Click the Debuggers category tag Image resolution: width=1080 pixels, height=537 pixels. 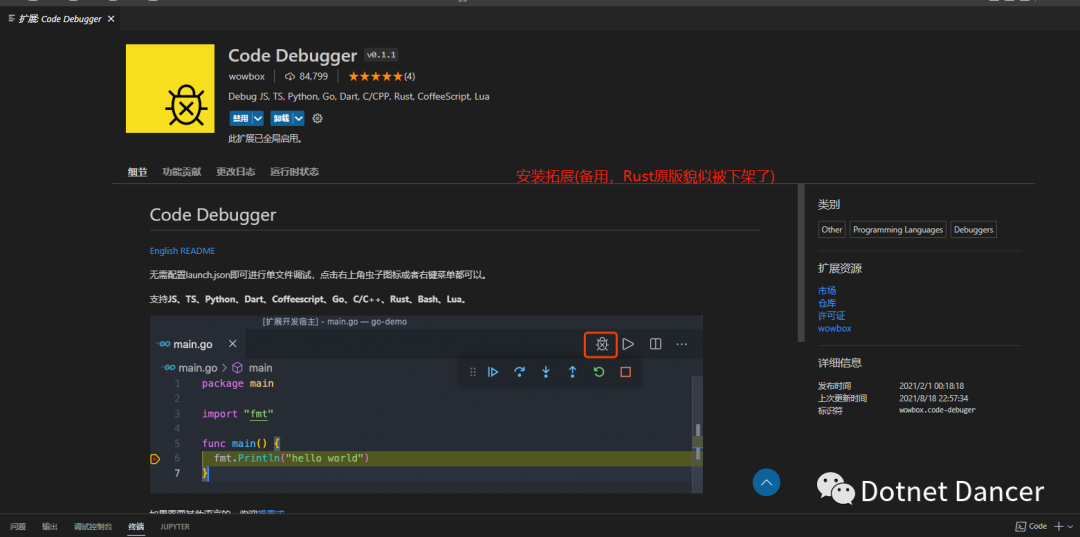(973, 230)
